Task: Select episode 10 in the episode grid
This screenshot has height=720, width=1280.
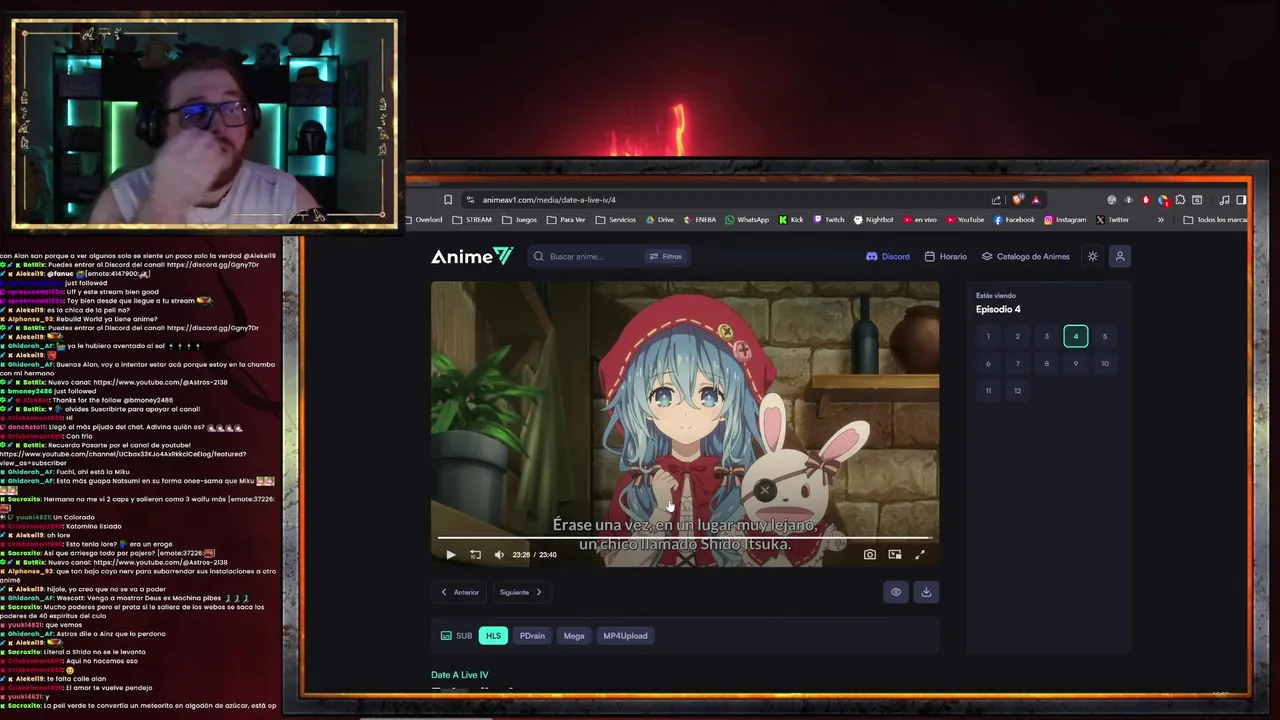Action: 1105,364
